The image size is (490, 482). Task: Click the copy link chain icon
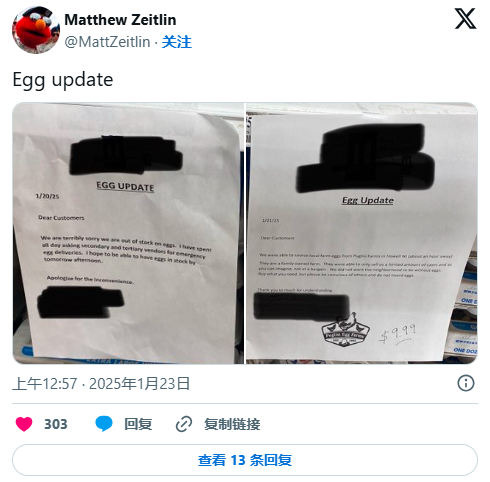point(184,424)
